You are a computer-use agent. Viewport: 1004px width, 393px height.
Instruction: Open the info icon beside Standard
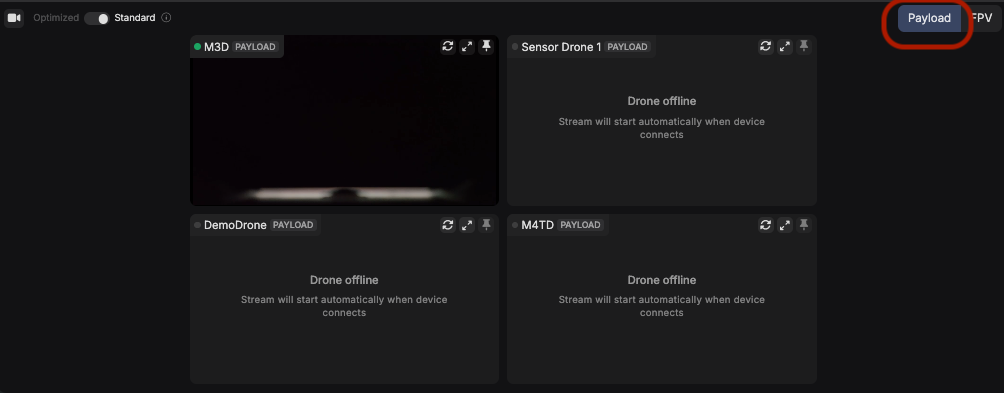coord(166,18)
